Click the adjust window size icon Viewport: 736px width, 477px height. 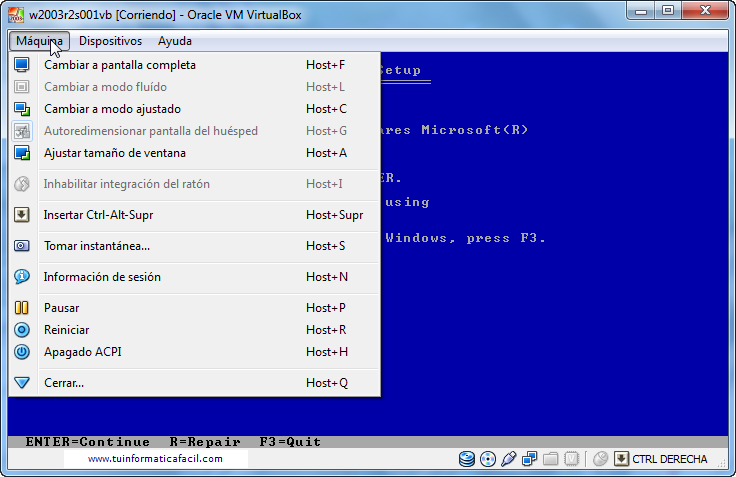22,153
